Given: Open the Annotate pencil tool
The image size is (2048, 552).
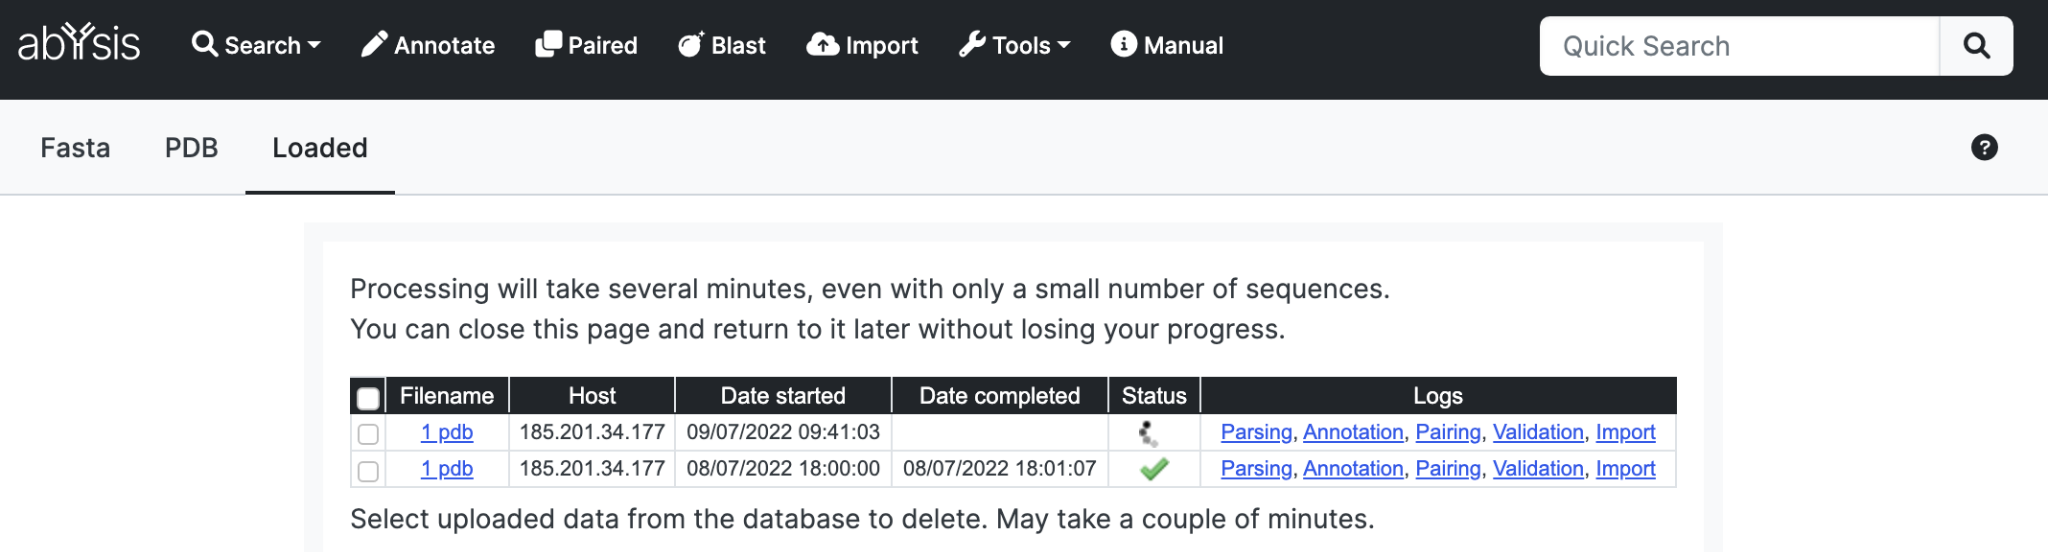Looking at the screenshot, I should (428, 45).
